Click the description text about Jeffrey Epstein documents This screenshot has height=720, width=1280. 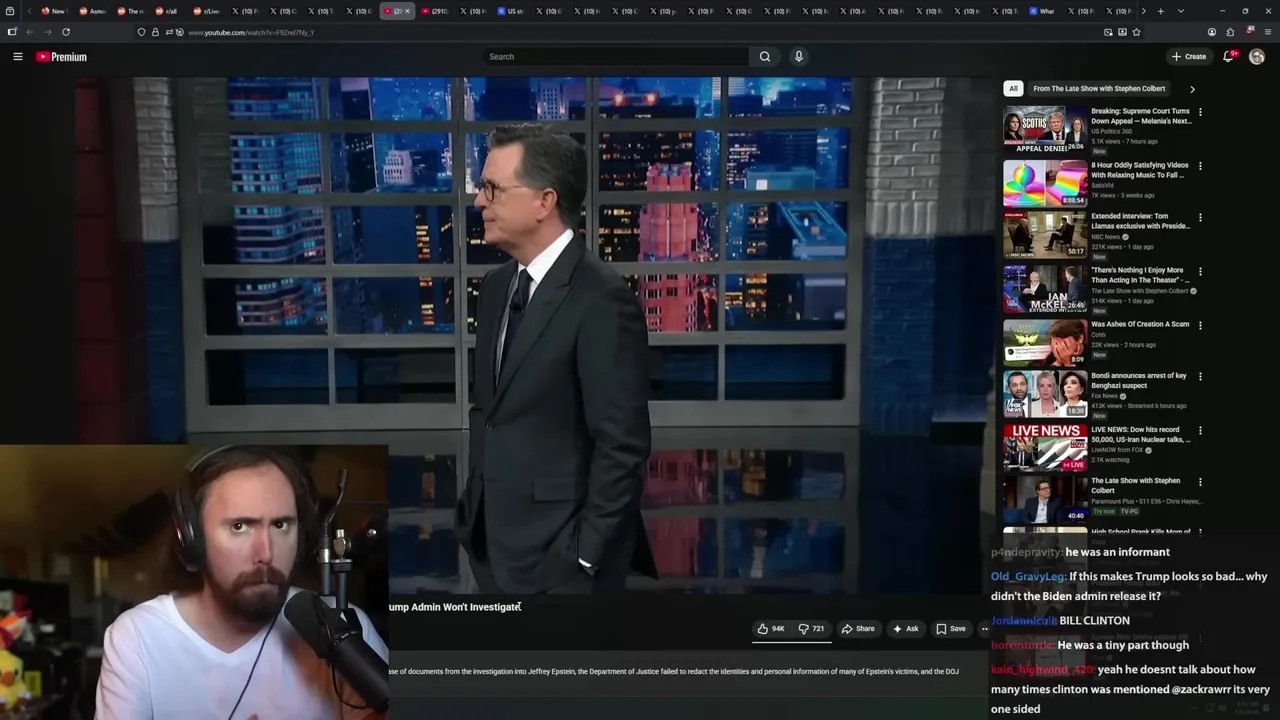(674, 672)
